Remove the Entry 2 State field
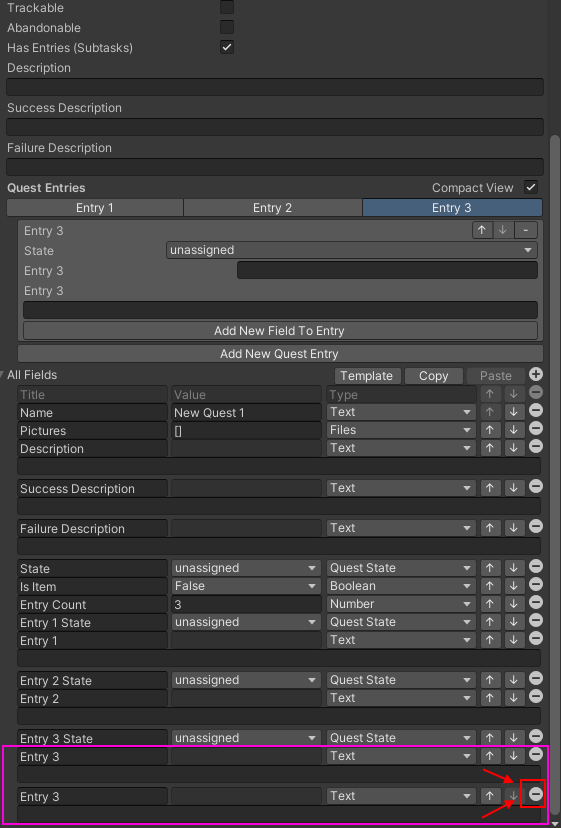Screen dimensions: 561x828 click(x=536, y=679)
